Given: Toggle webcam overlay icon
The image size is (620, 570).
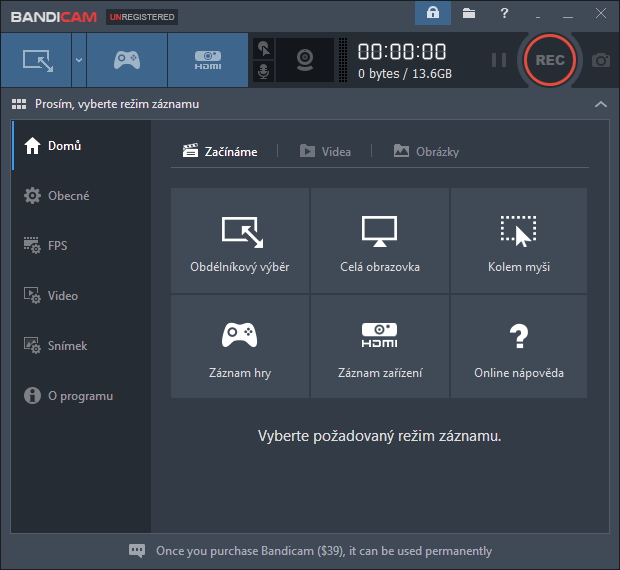Looking at the screenshot, I should (x=305, y=60).
